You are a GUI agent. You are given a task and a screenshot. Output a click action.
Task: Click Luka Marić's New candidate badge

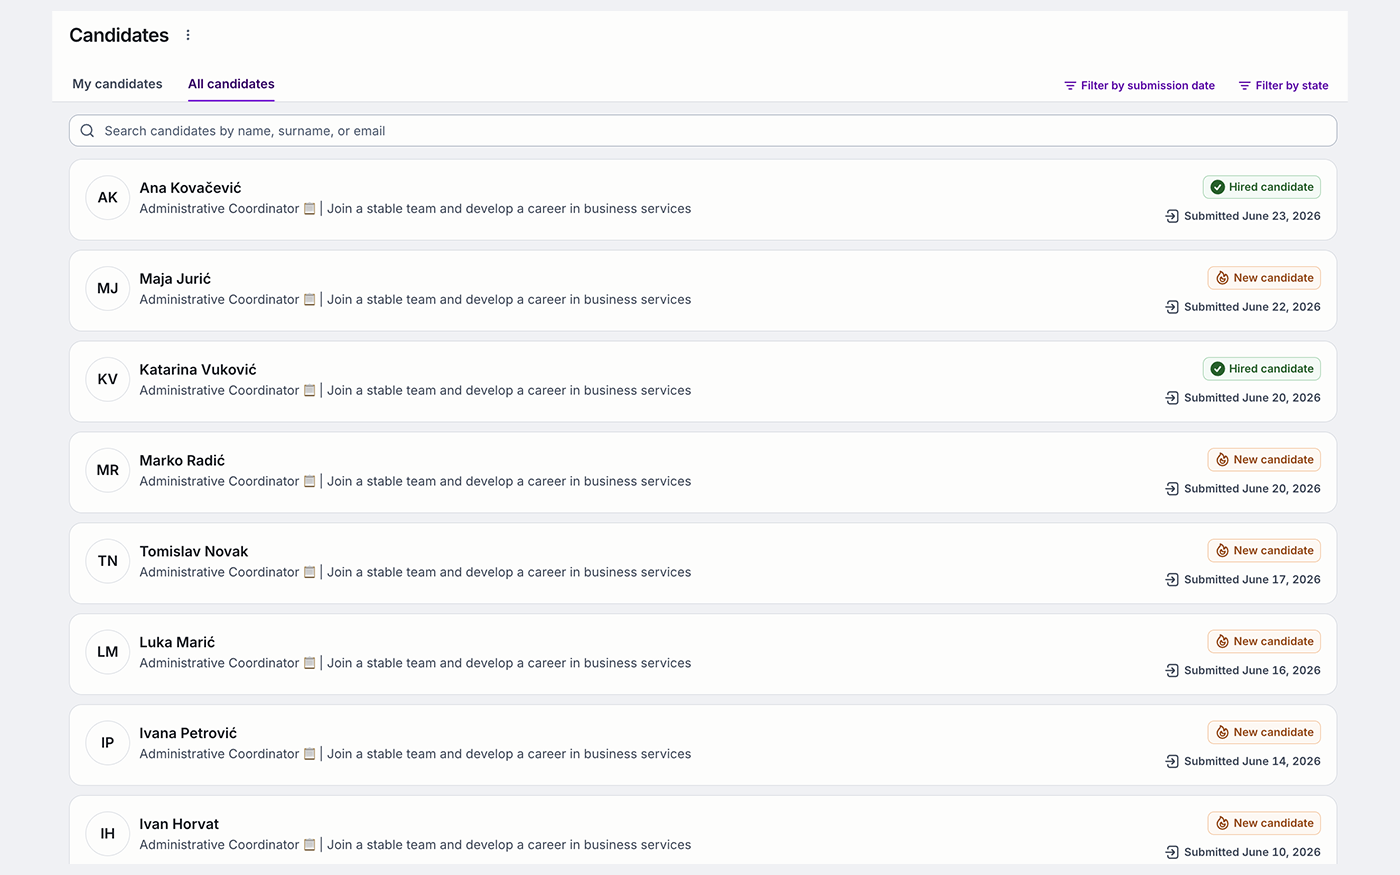1264,642
